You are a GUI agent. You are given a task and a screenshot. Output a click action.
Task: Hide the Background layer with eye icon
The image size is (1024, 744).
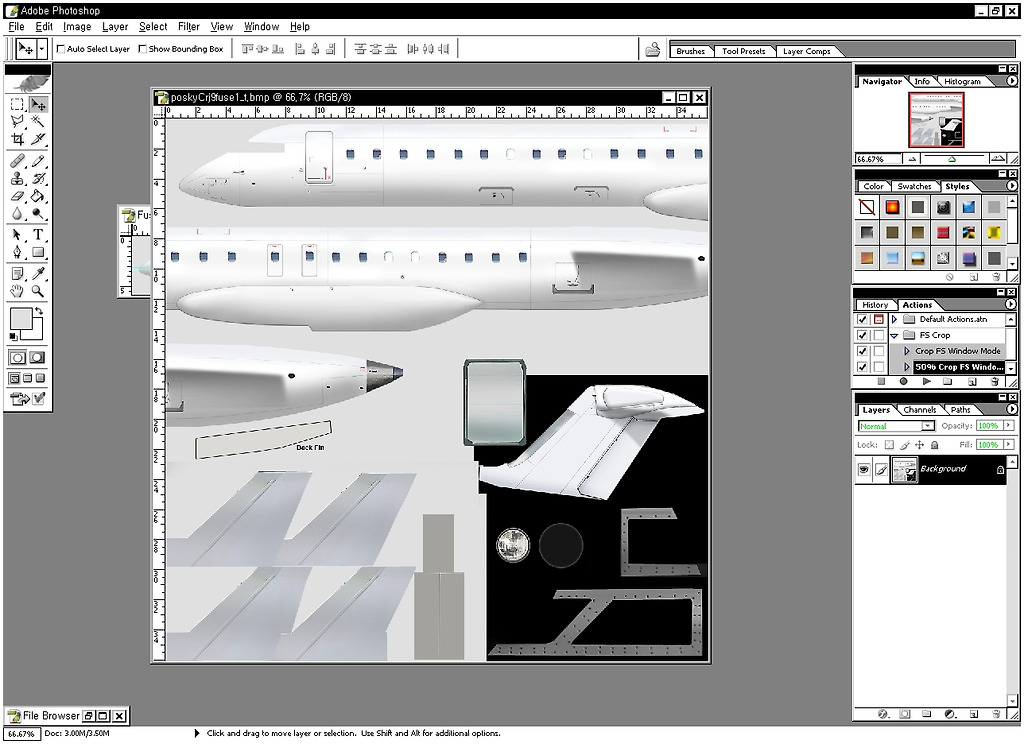(863, 469)
